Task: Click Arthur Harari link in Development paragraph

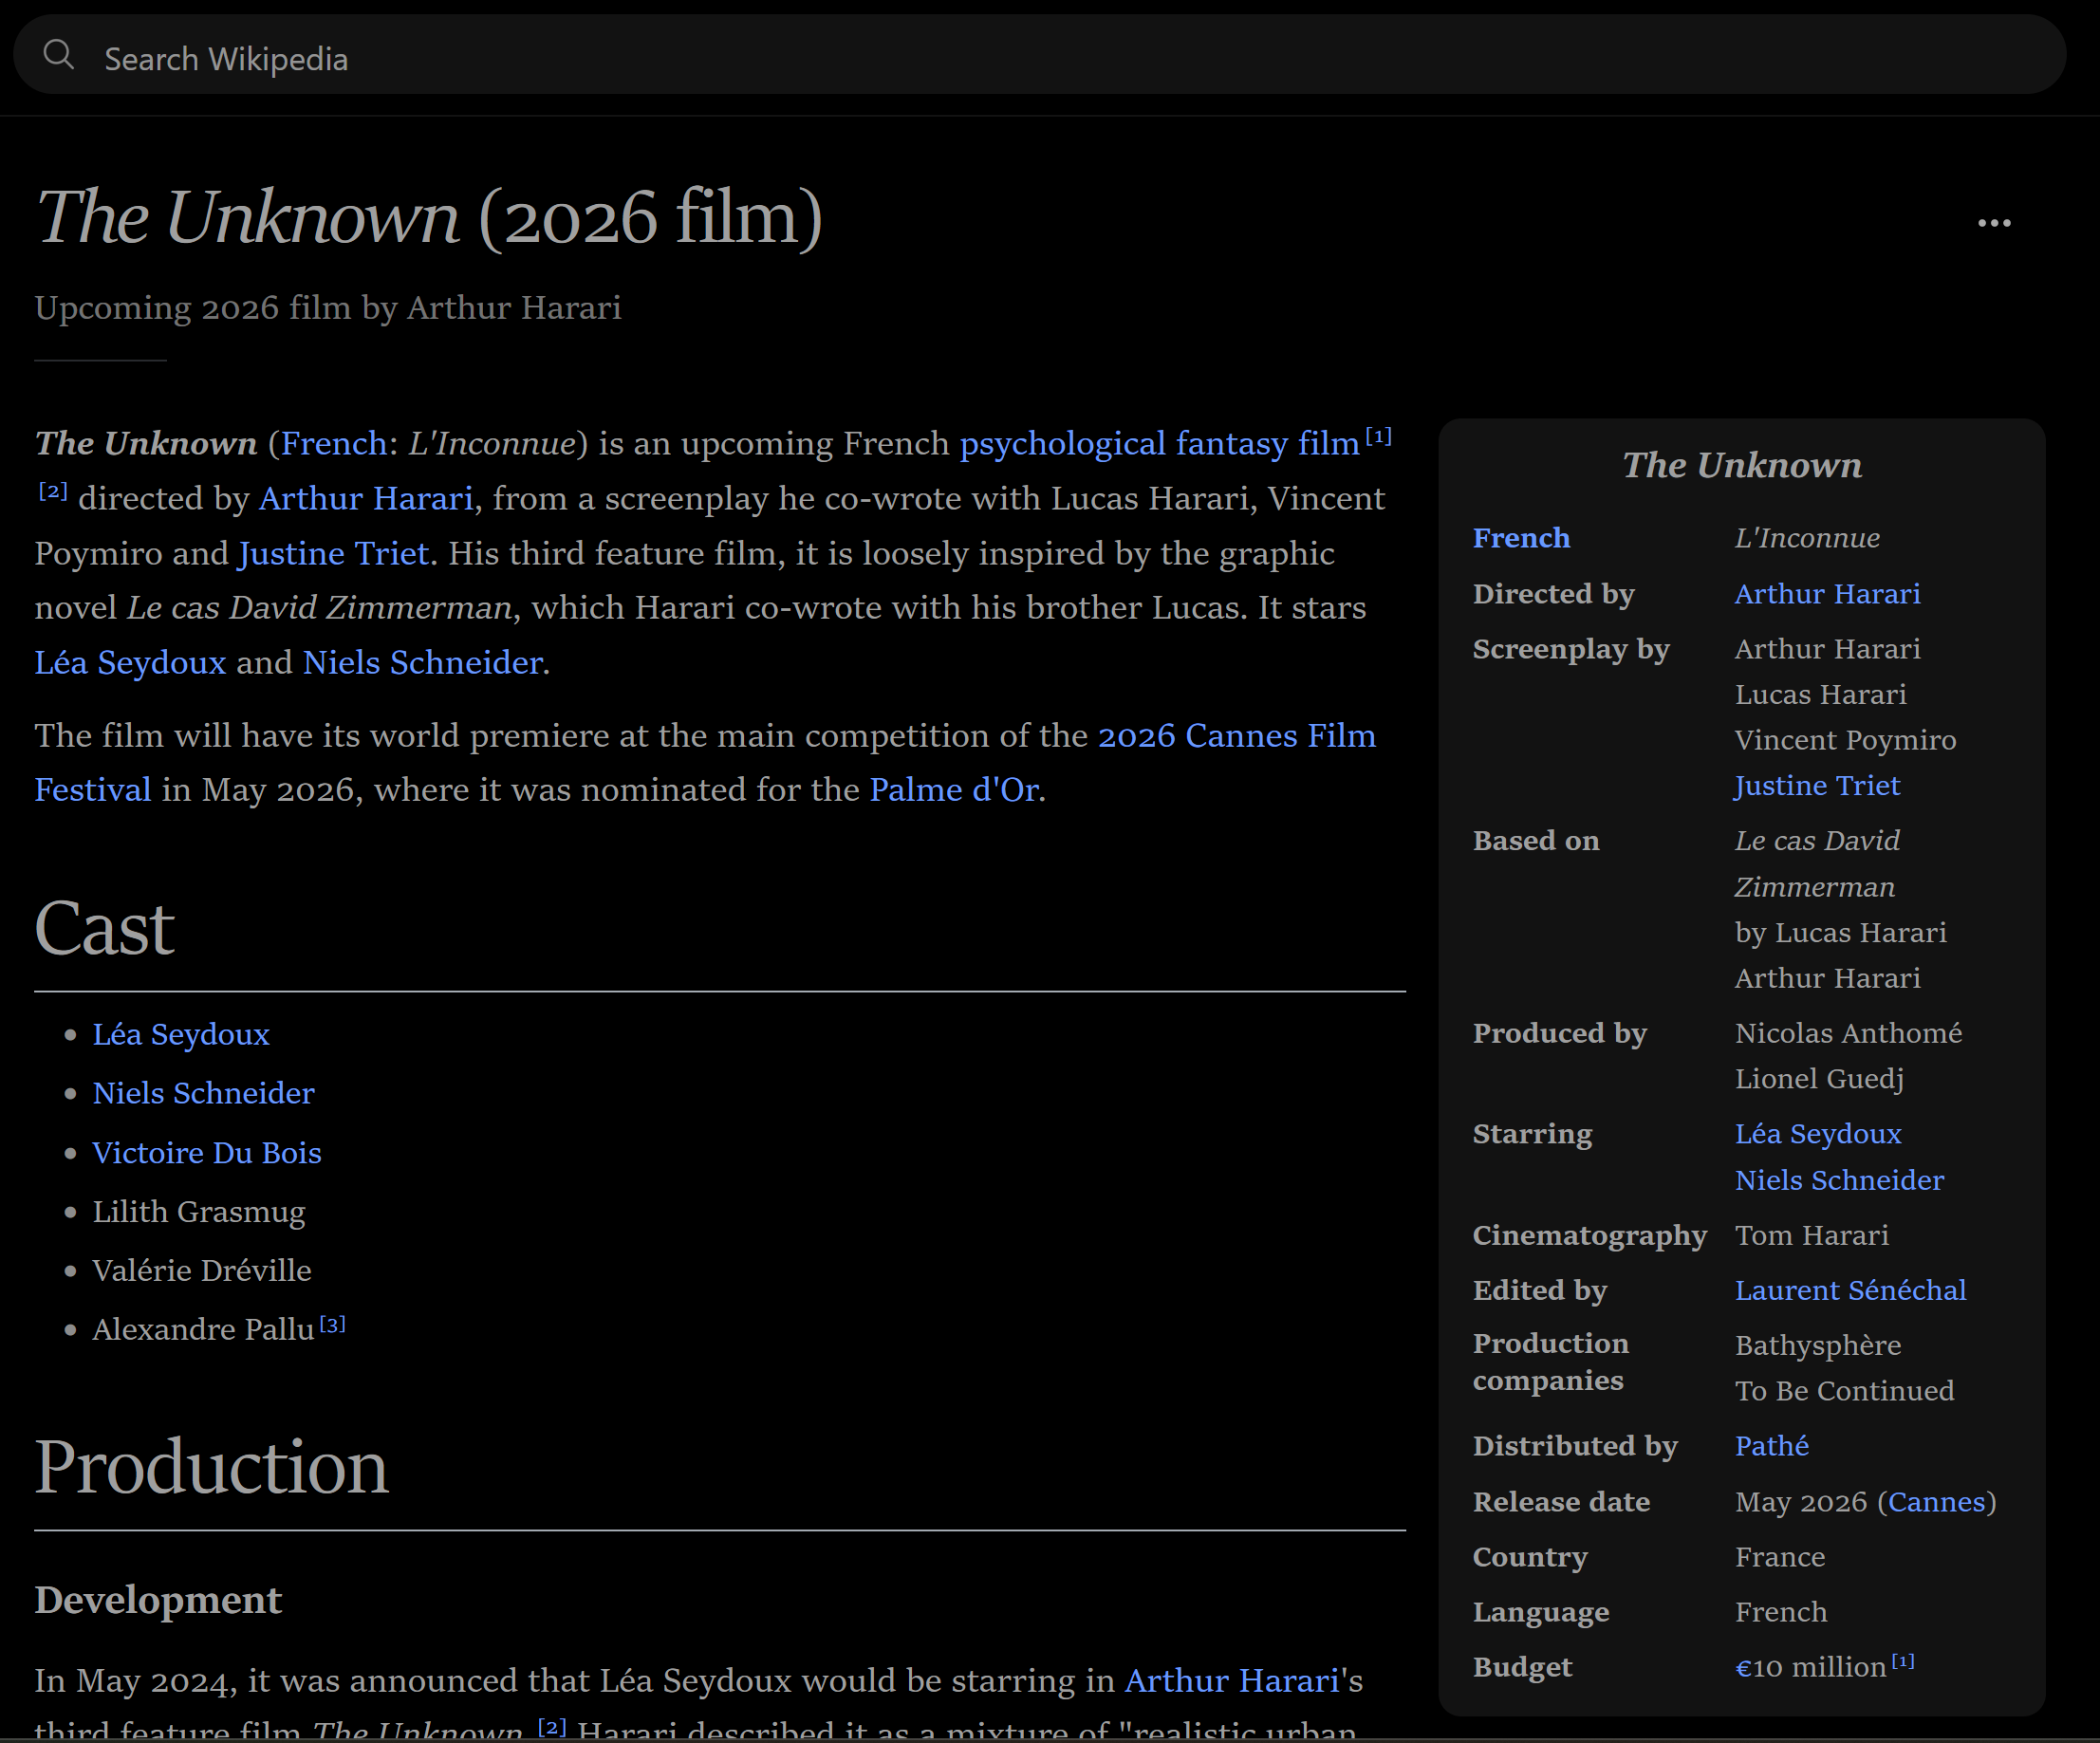Action: click(x=1231, y=1681)
